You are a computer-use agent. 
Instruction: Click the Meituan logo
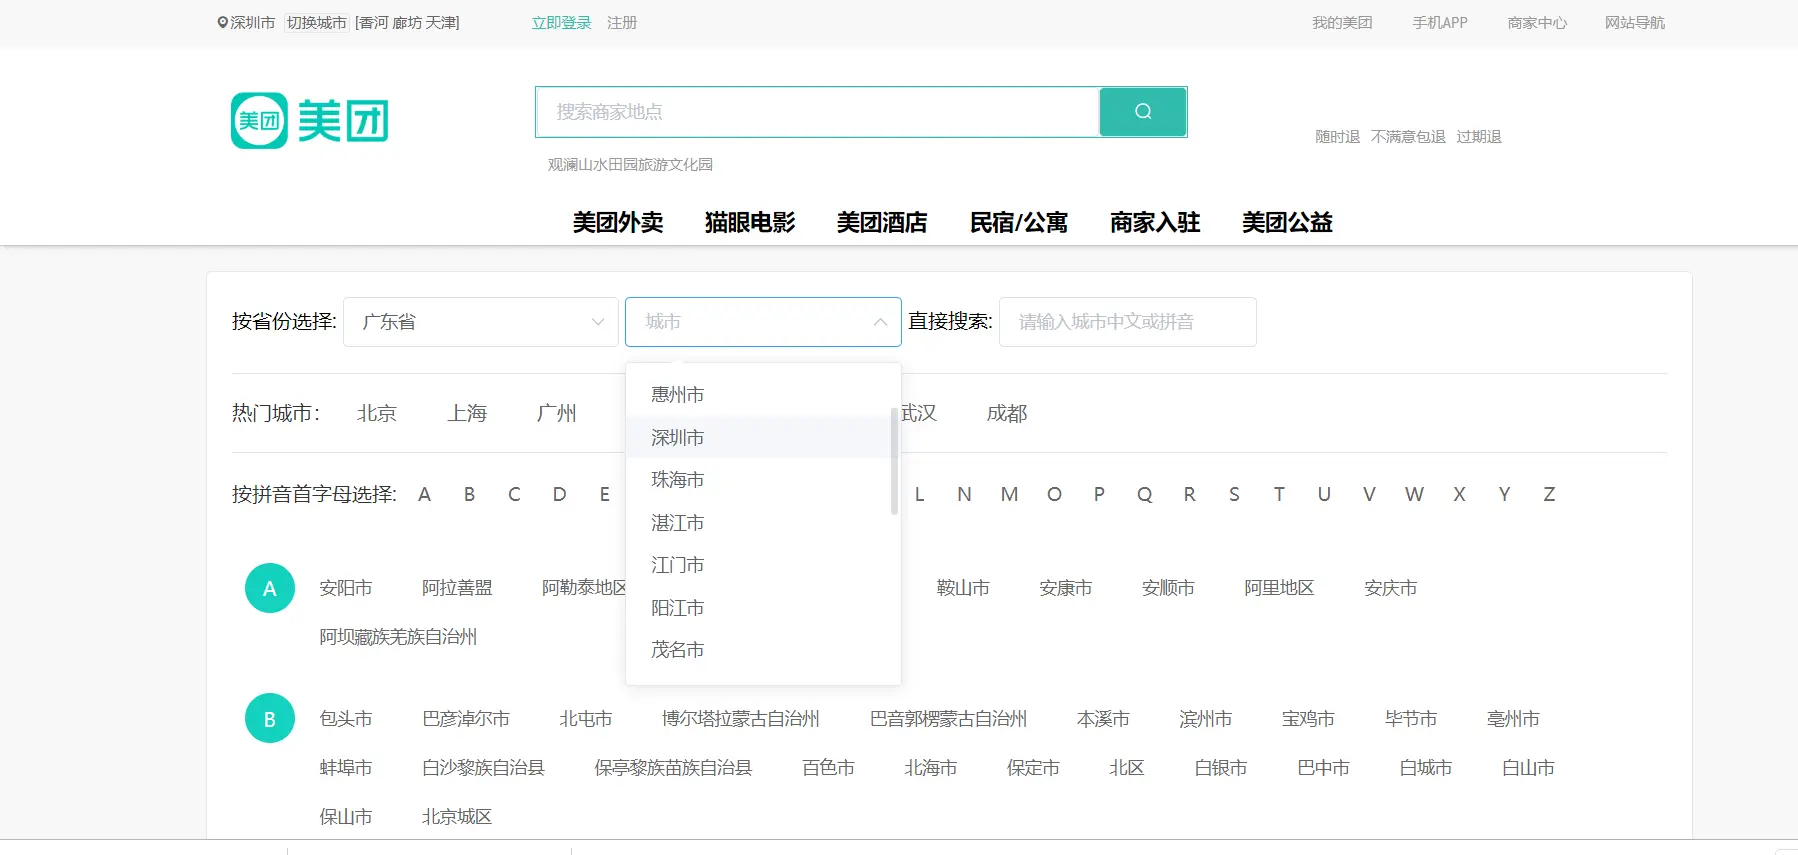pos(310,121)
